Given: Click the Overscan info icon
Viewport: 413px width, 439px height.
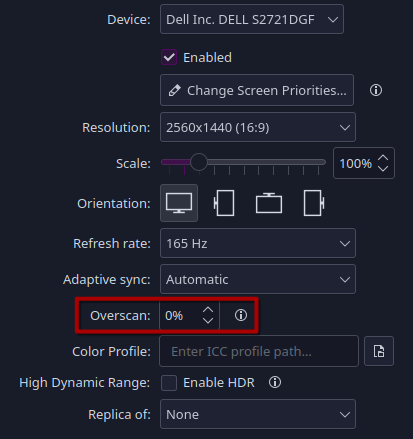Looking at the screenshot, I should [x=241, y=315].
